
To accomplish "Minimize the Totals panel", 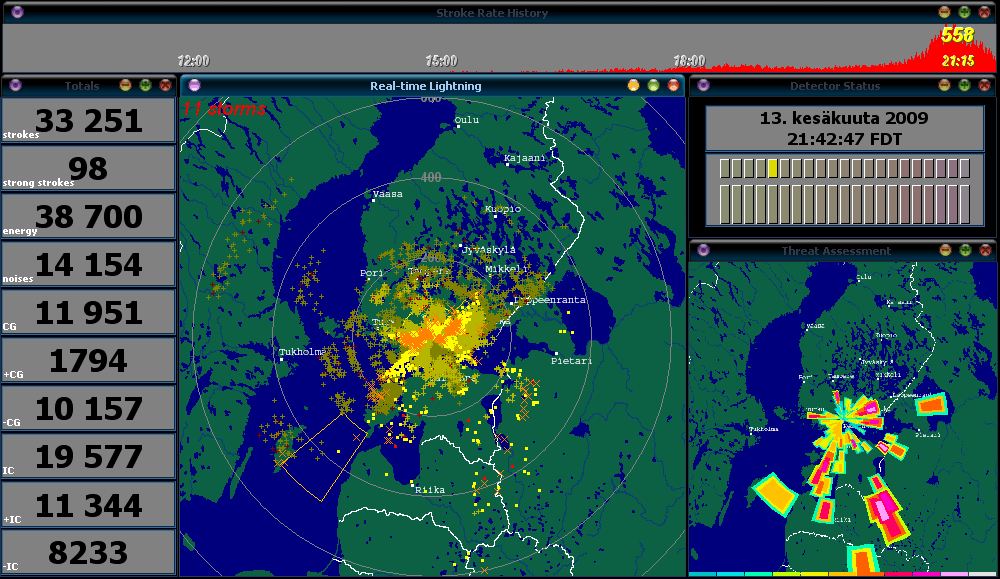I will 126,85.
